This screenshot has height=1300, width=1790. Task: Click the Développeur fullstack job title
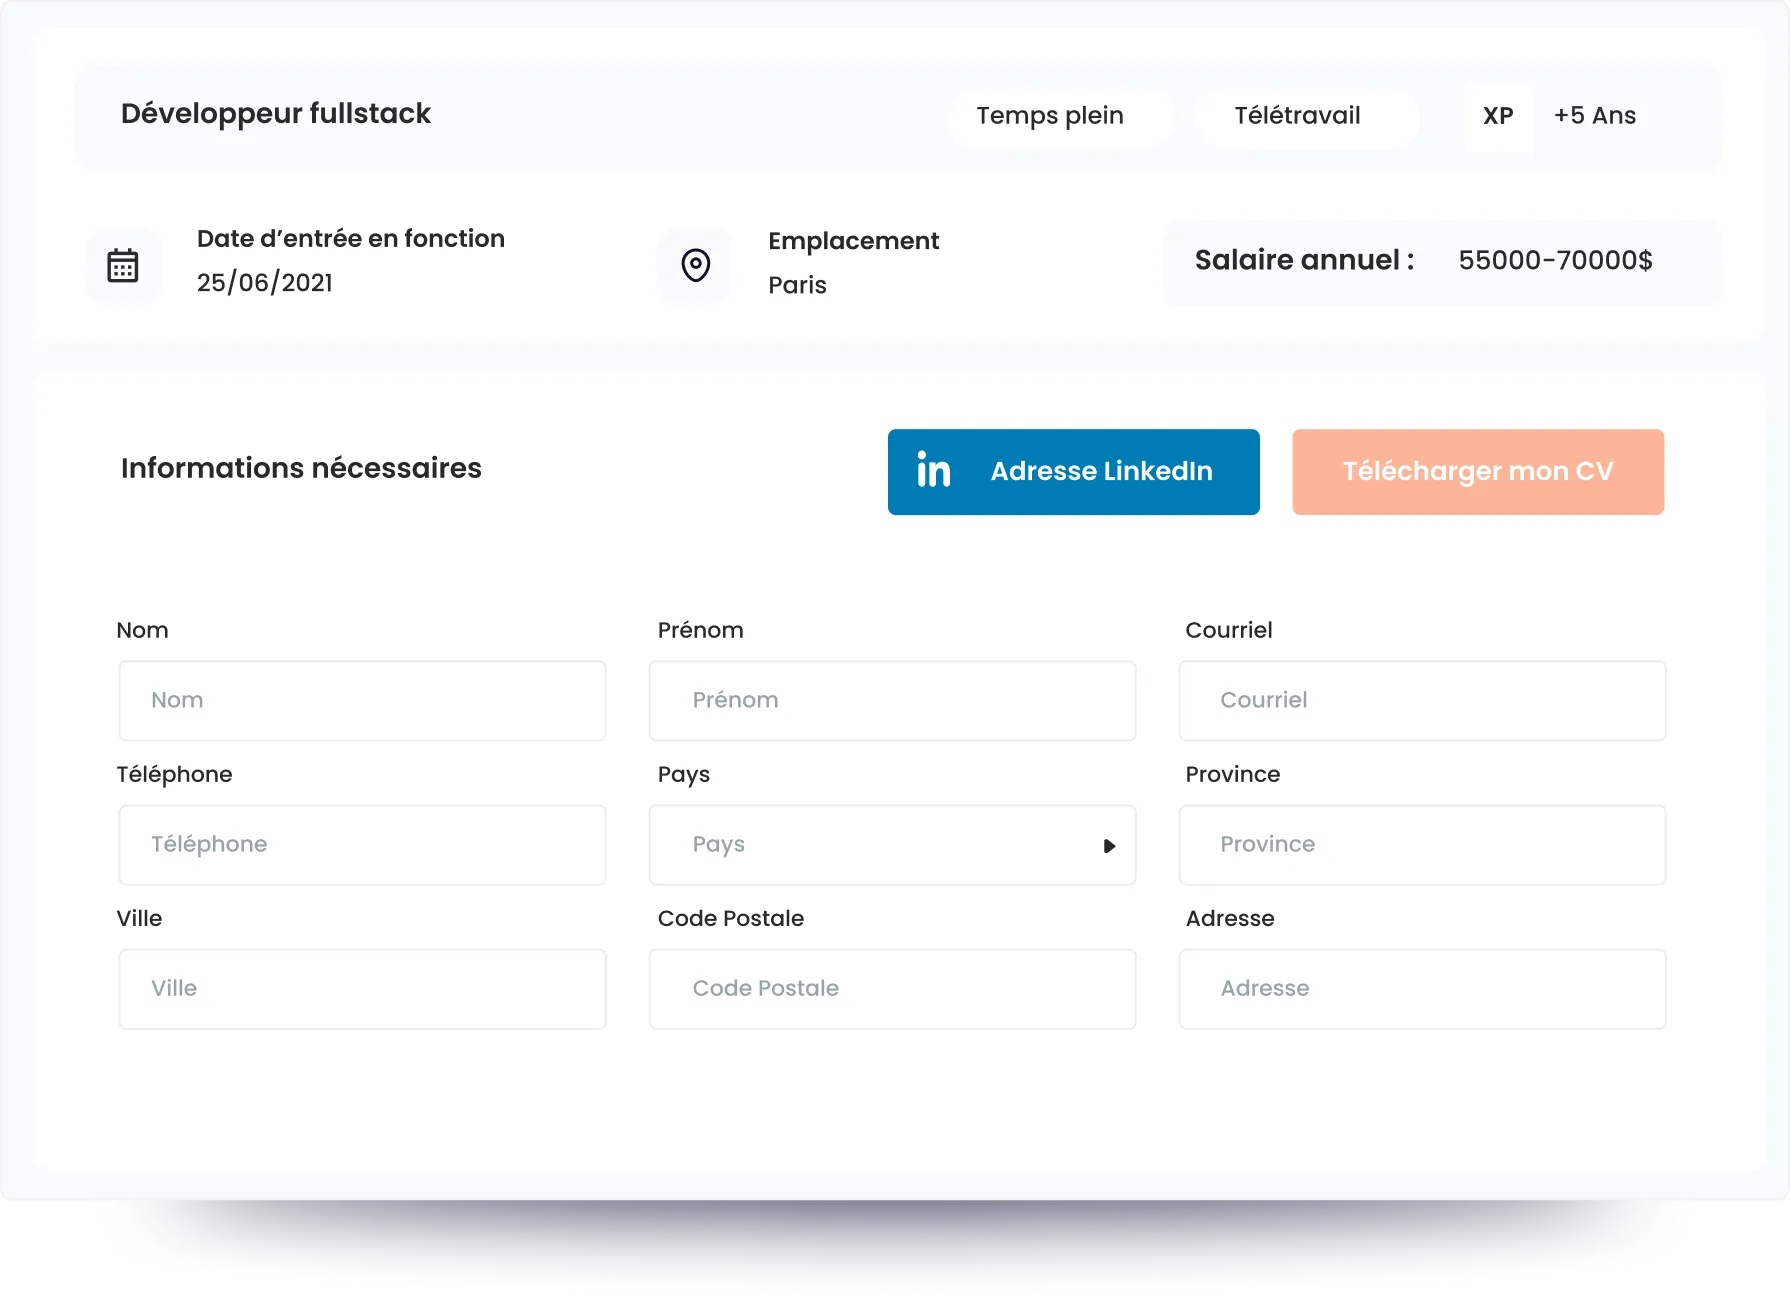[x=276, y=114]
